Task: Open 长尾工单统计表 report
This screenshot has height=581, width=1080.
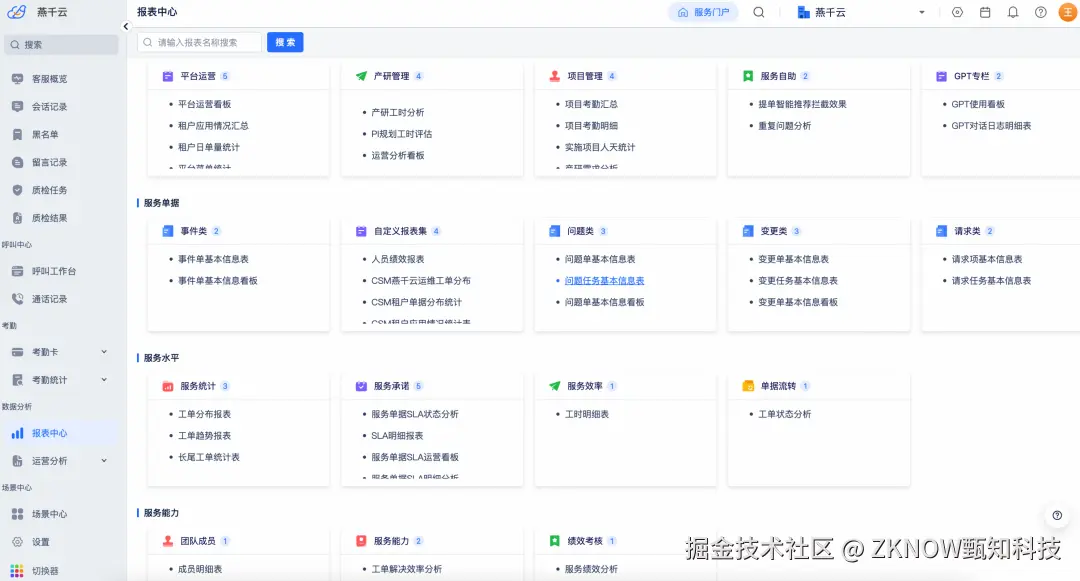Action: pos(209,457)
